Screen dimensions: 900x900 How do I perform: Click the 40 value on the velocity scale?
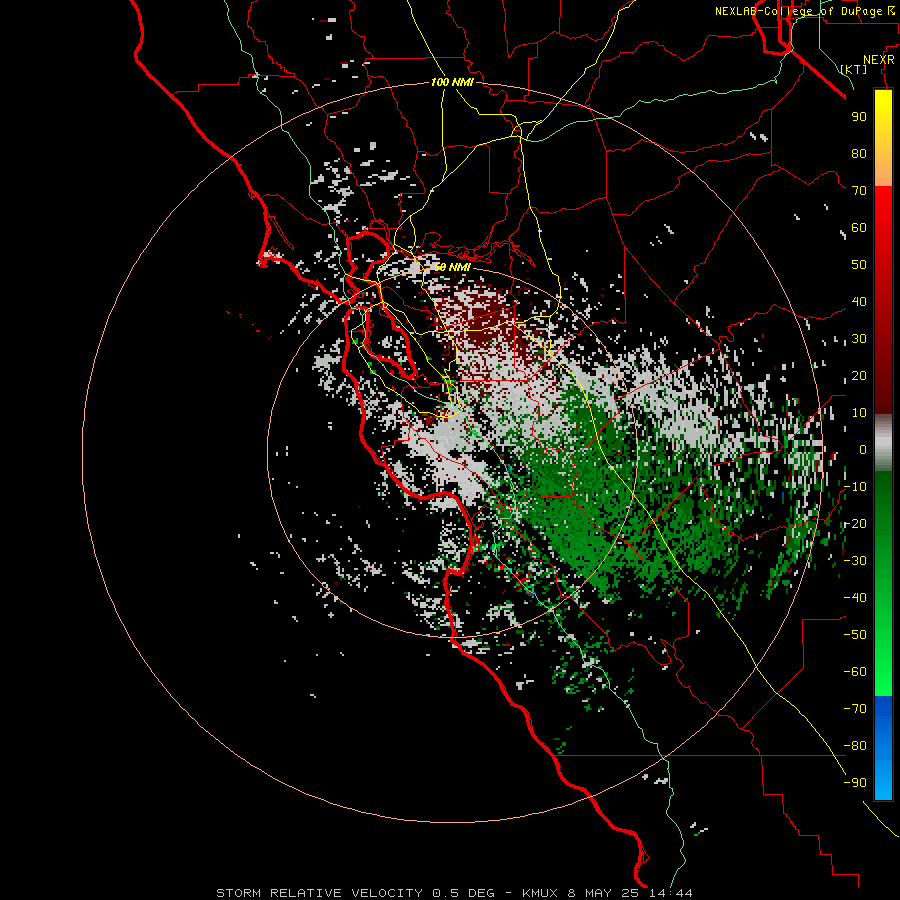pos(859,301)
